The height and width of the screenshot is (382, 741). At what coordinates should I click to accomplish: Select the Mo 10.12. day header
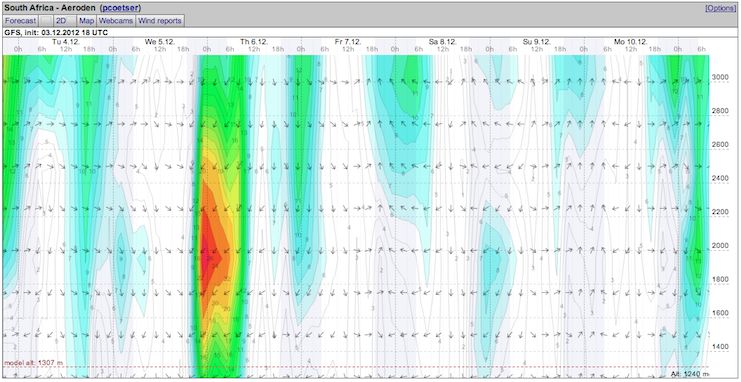(x=631, y=42)
